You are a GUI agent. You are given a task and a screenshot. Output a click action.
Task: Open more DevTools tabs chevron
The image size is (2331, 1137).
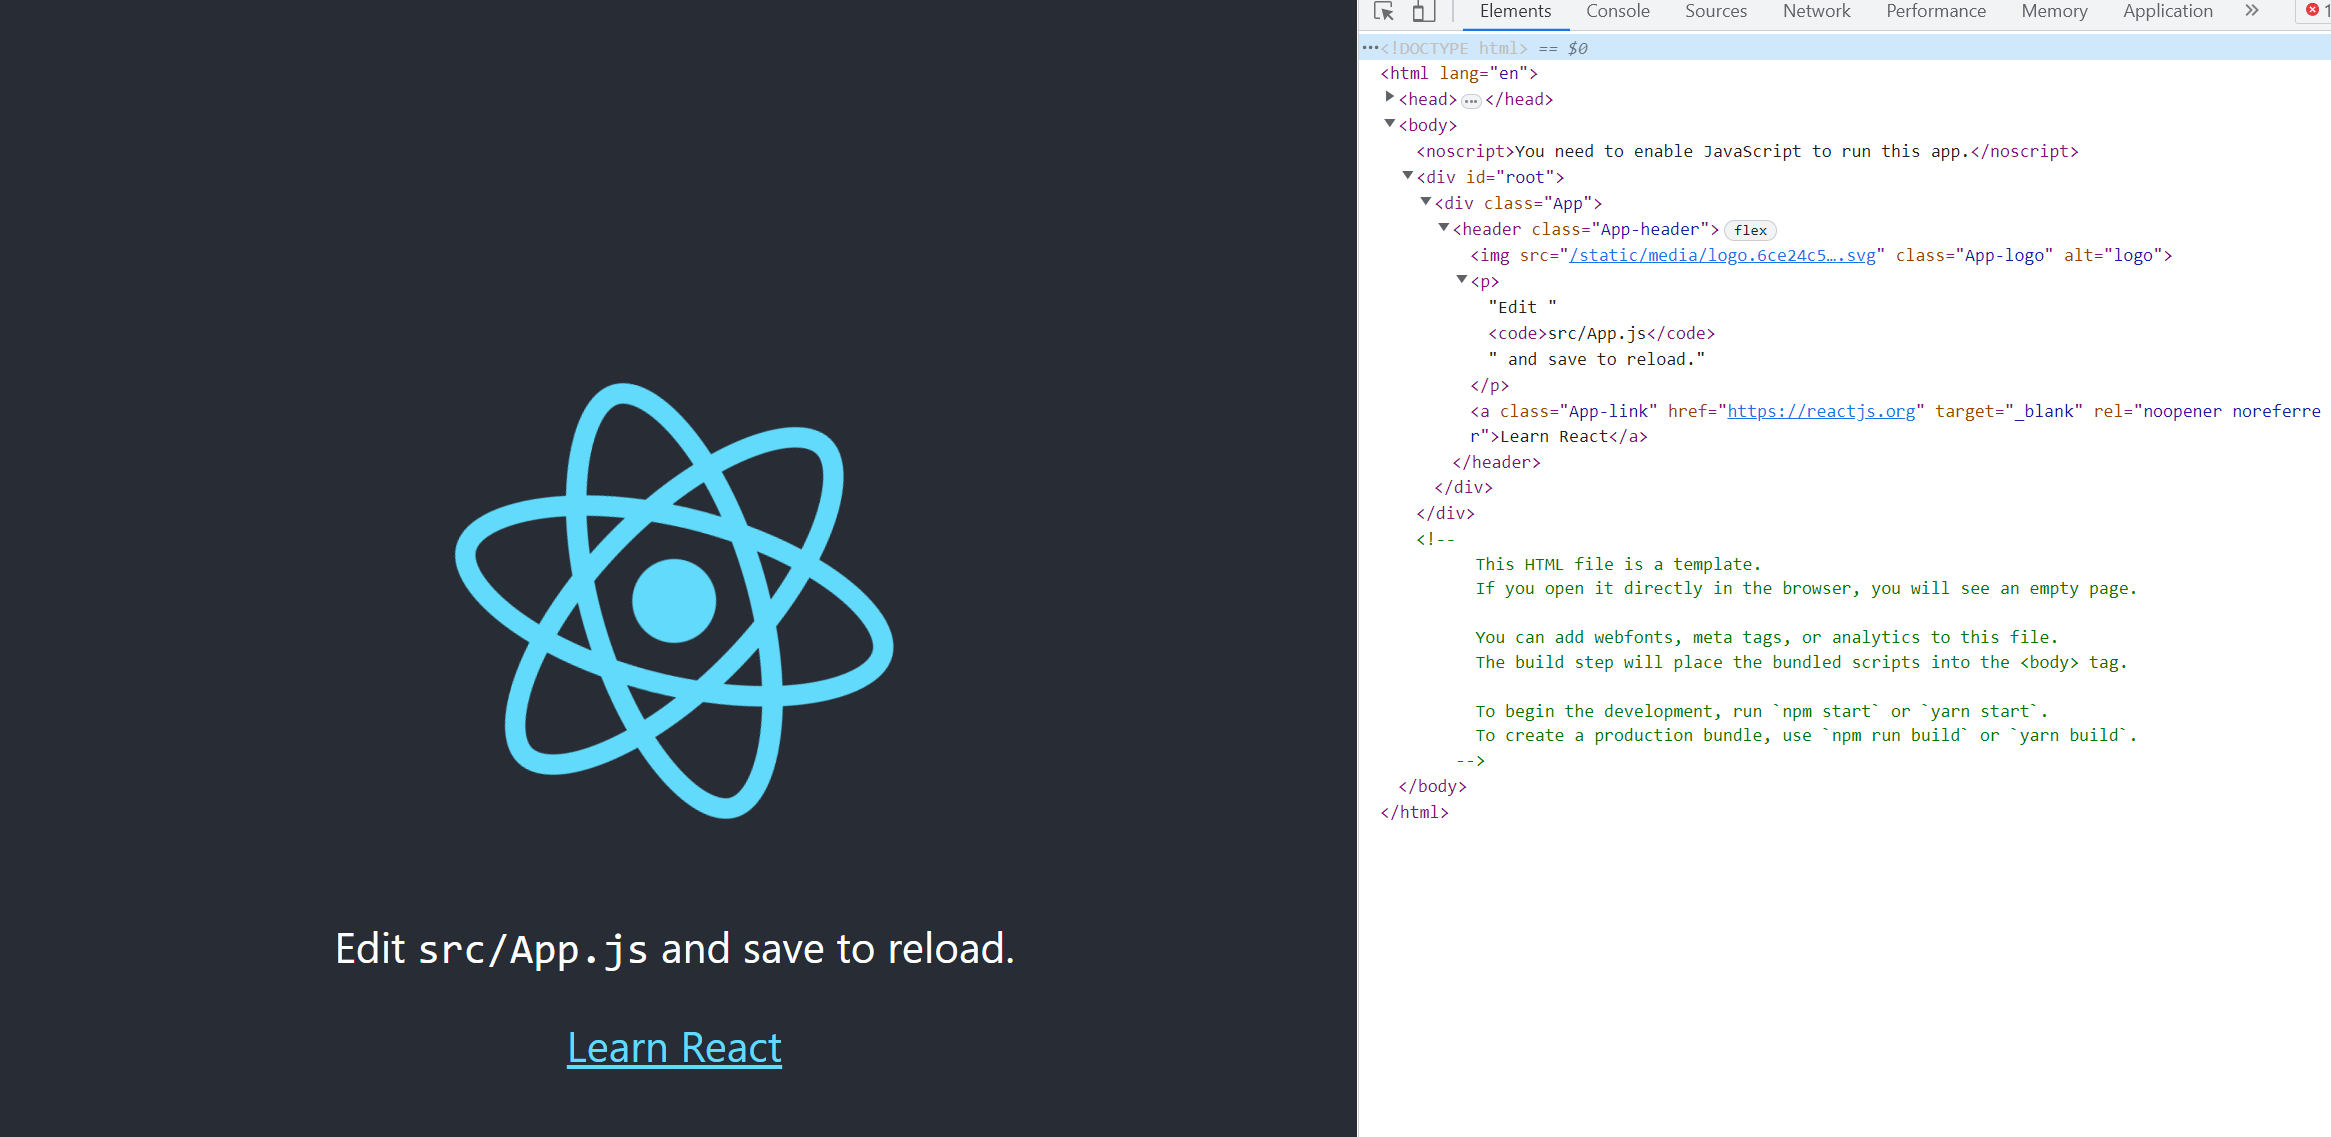2252,11
